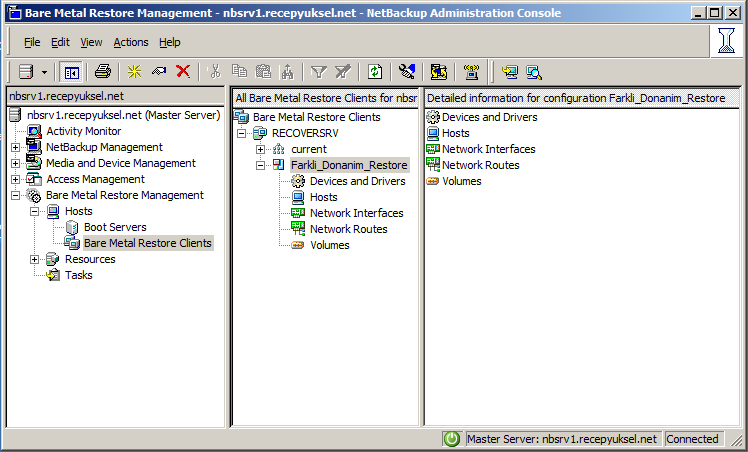Viewport: 748px width, 452px height.
Task: Expand the NetBackup Management node
Action: (x=15, y=147)
